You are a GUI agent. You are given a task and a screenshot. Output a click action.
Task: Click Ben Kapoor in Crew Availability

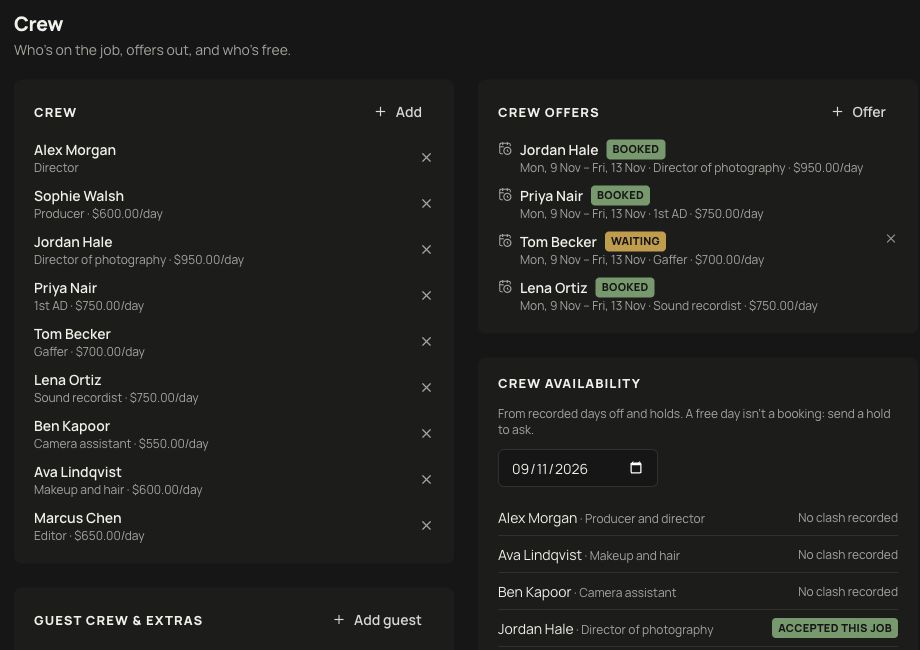click(535, 593)
